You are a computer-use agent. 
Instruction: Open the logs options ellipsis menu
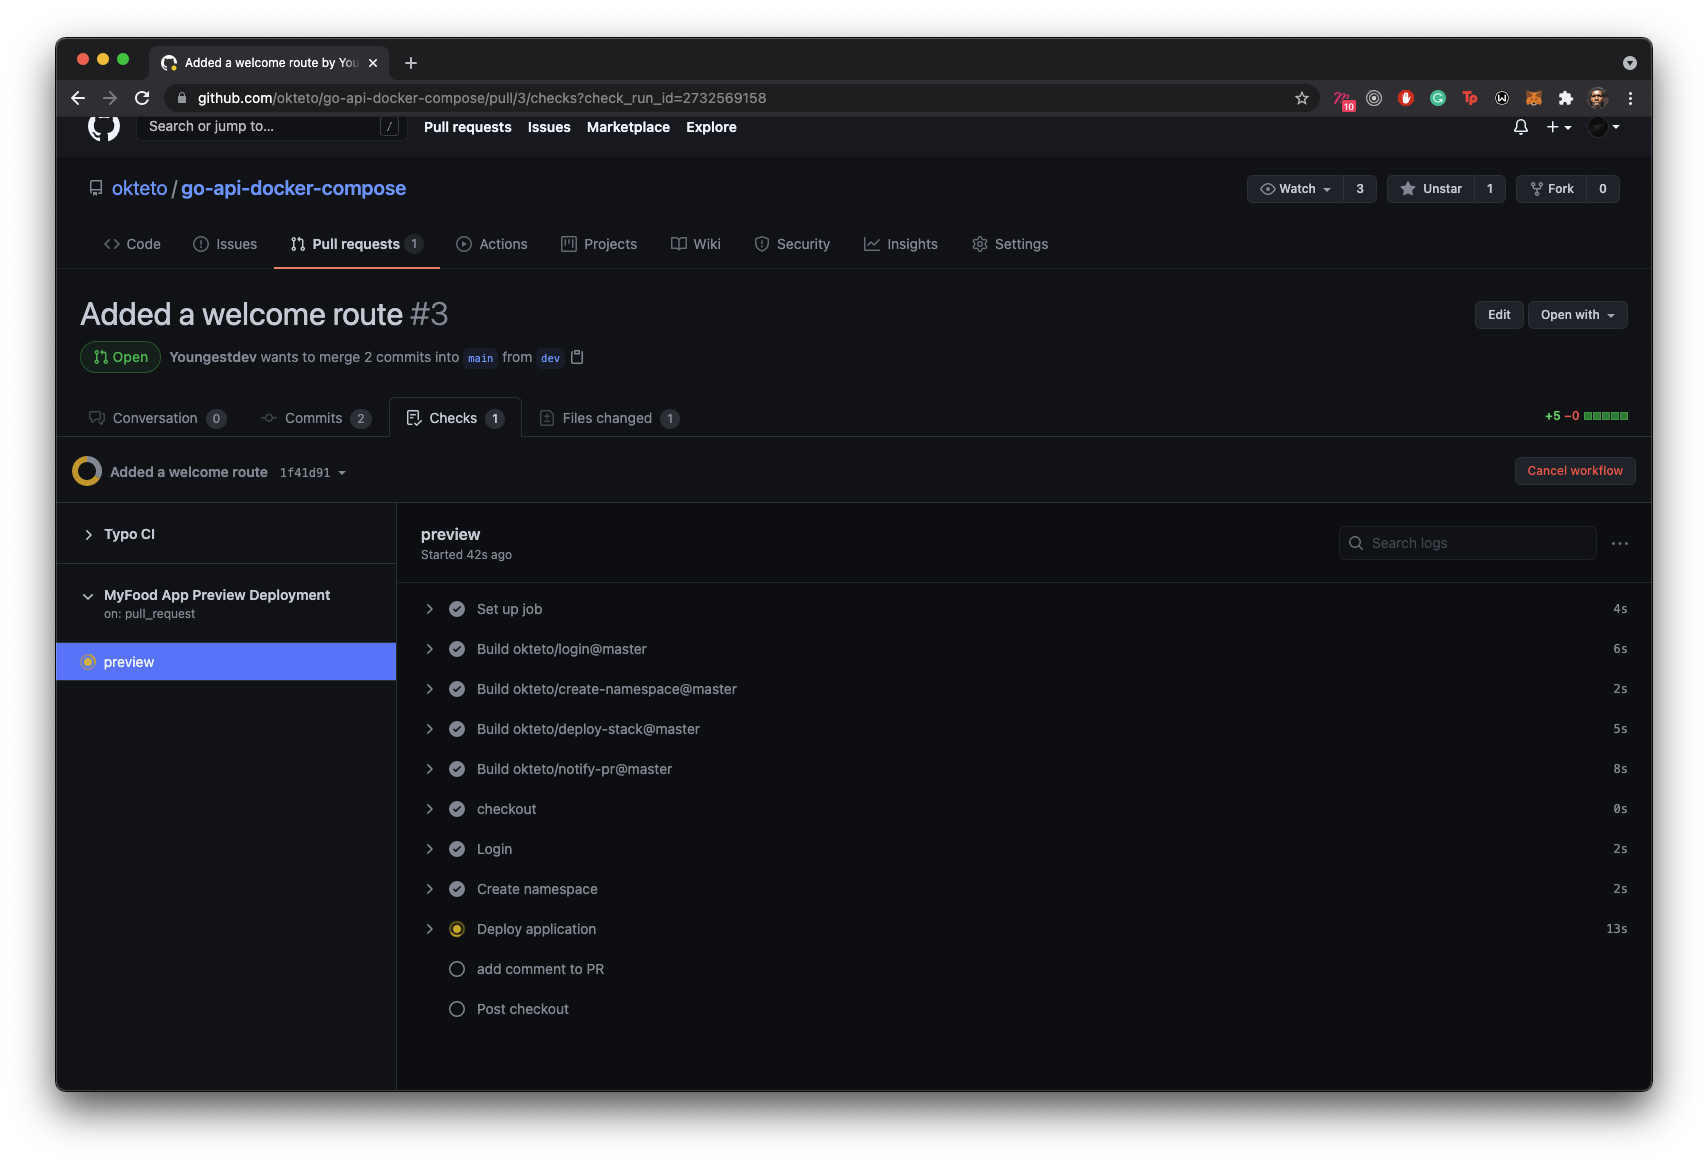[1620, 543]
